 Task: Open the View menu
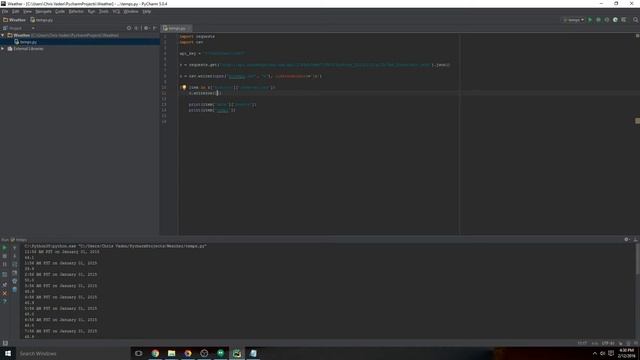click(x=27, y=11)
